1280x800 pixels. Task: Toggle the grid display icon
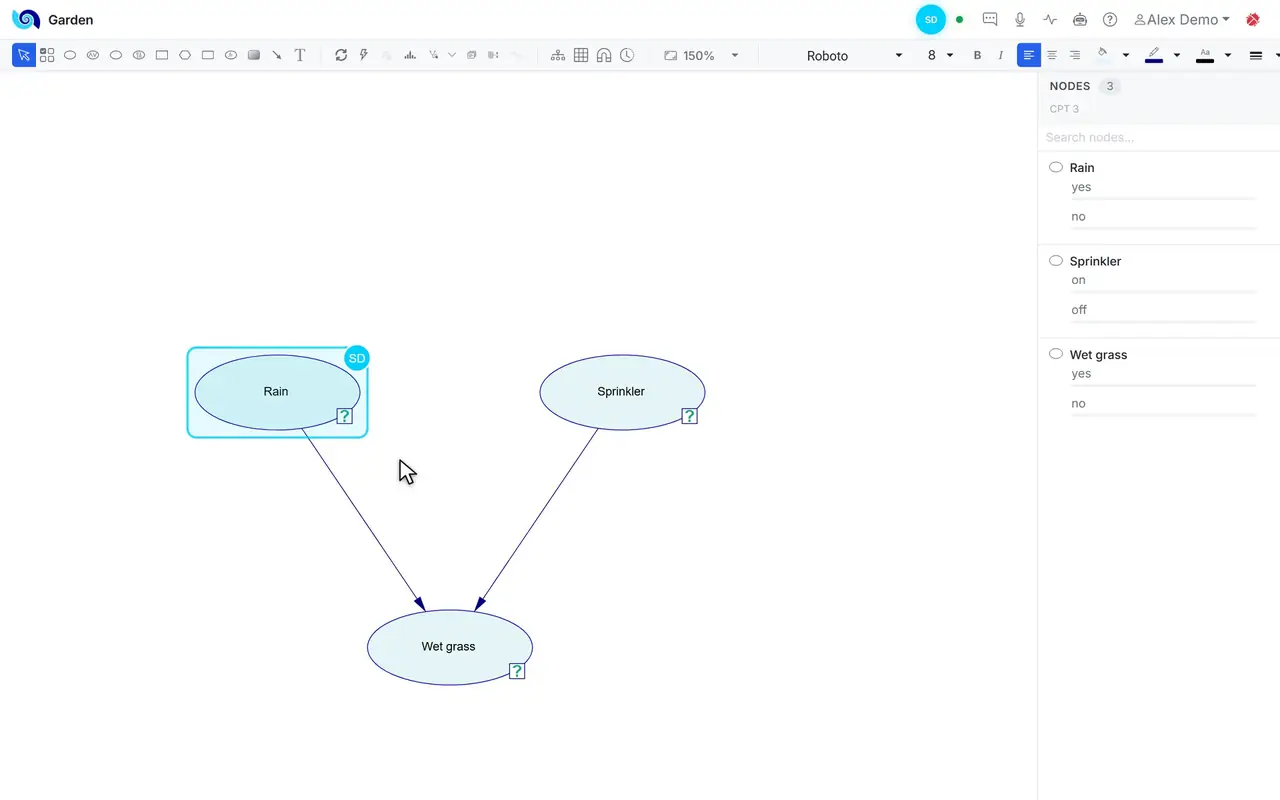click(581, 55)
